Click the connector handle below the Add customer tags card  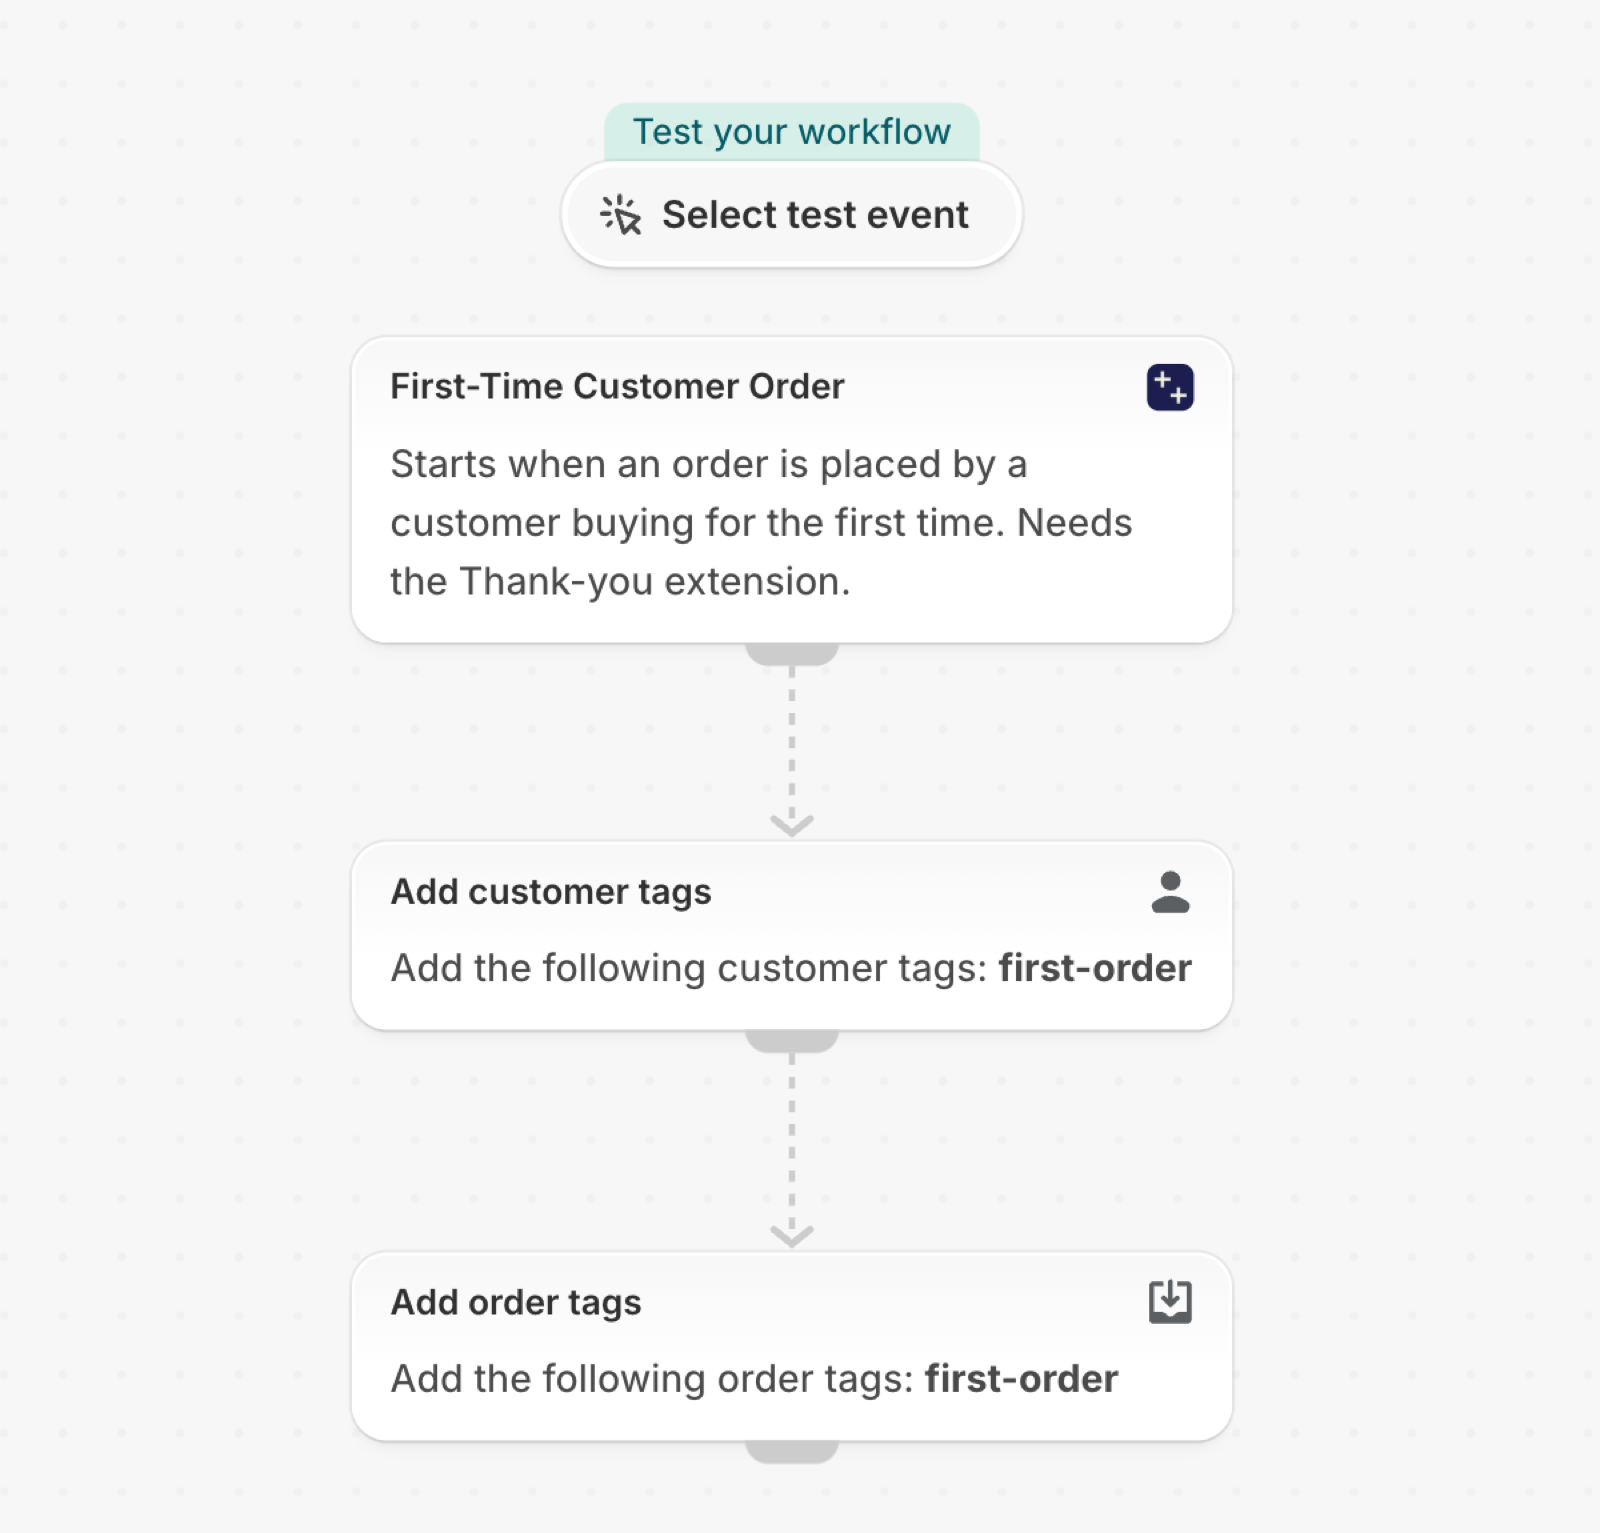click(791, 1041)
